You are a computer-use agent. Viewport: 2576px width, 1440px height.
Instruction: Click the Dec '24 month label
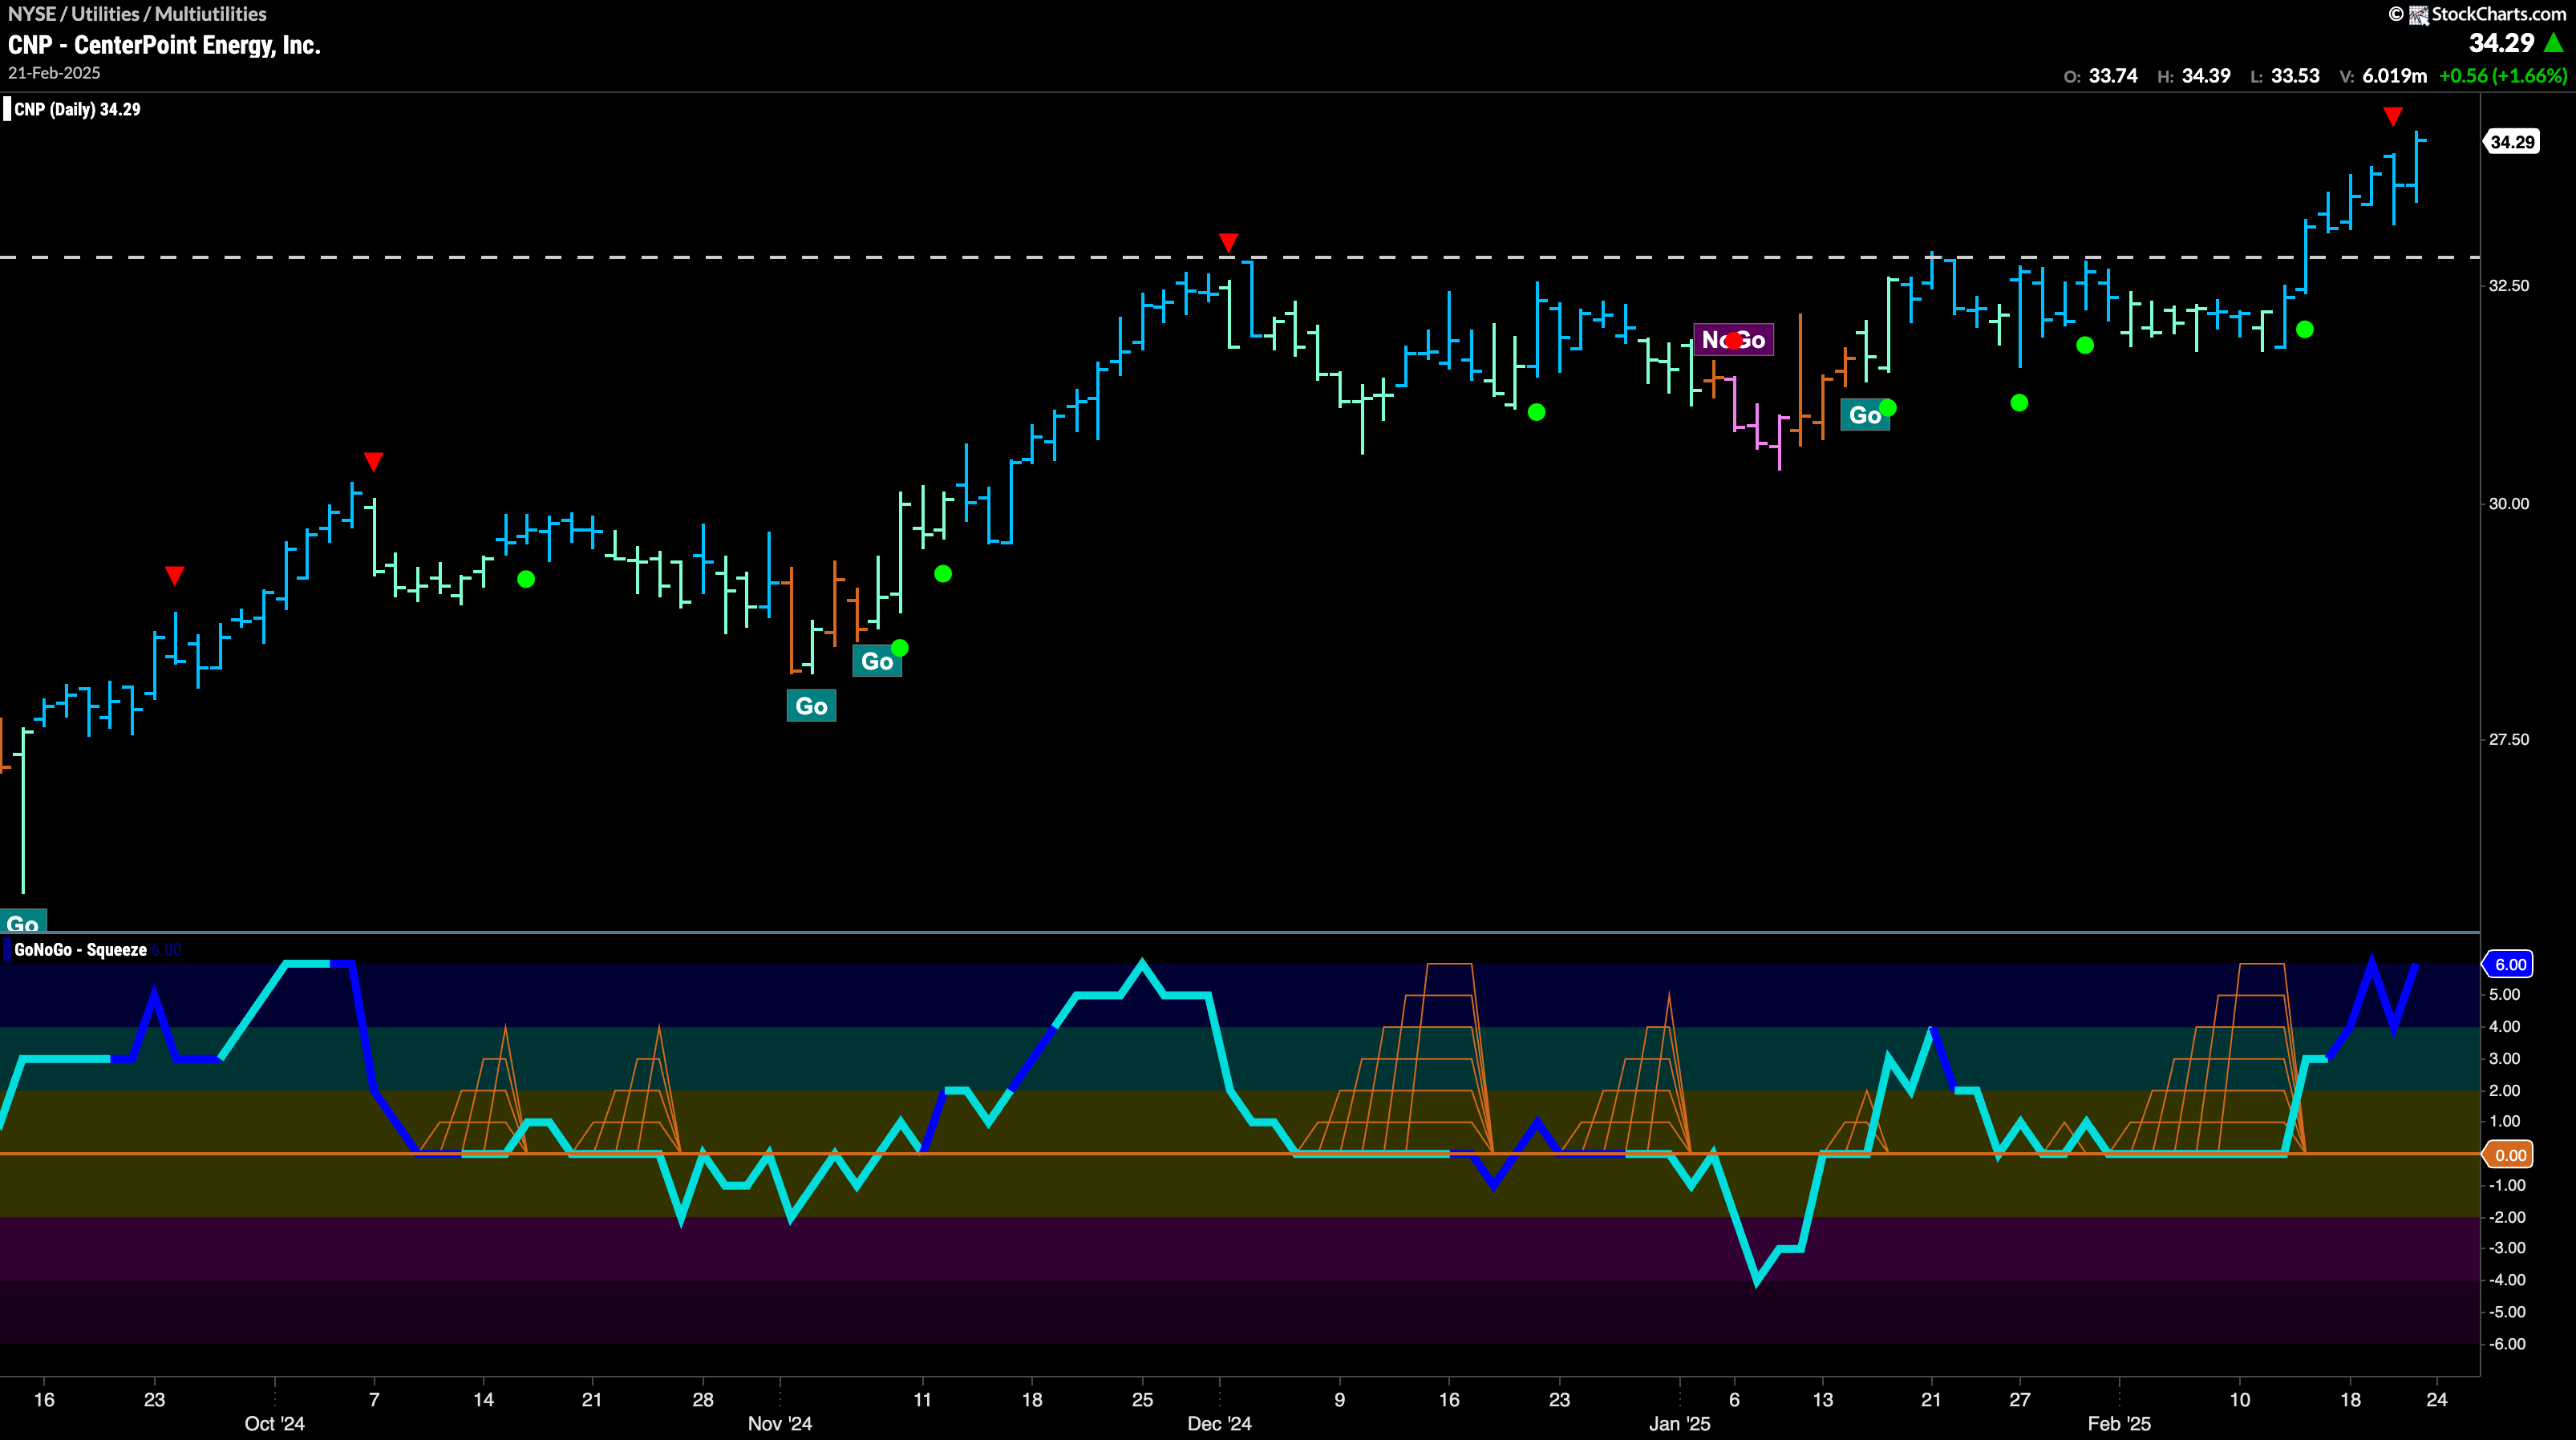(x=1219, y=1424)
